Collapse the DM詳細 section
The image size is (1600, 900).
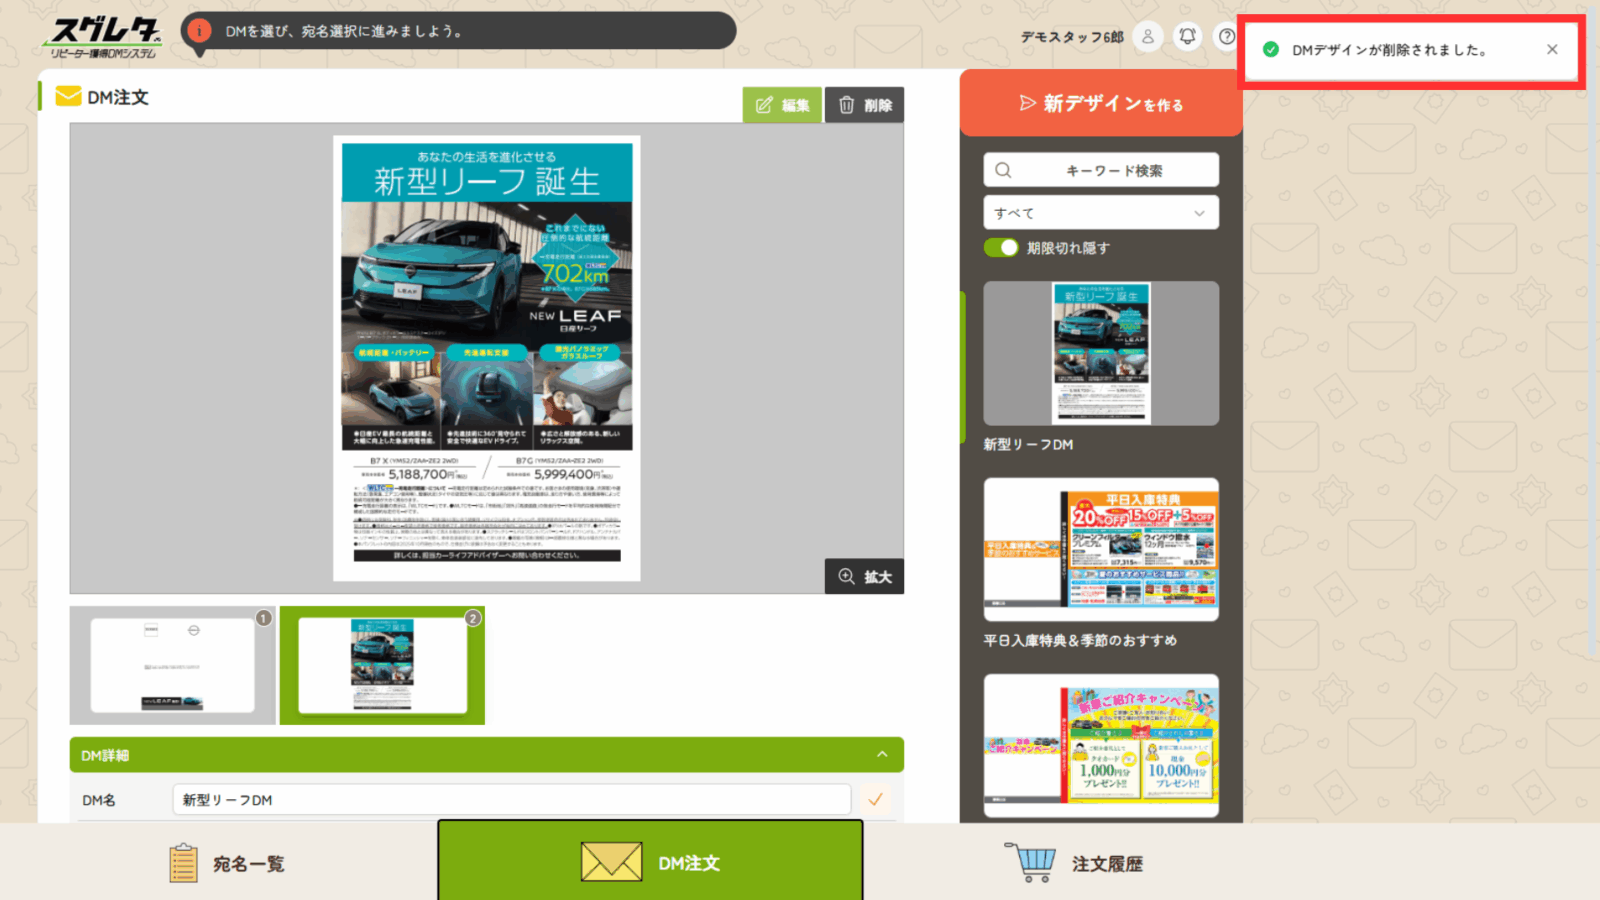(882, 755)
